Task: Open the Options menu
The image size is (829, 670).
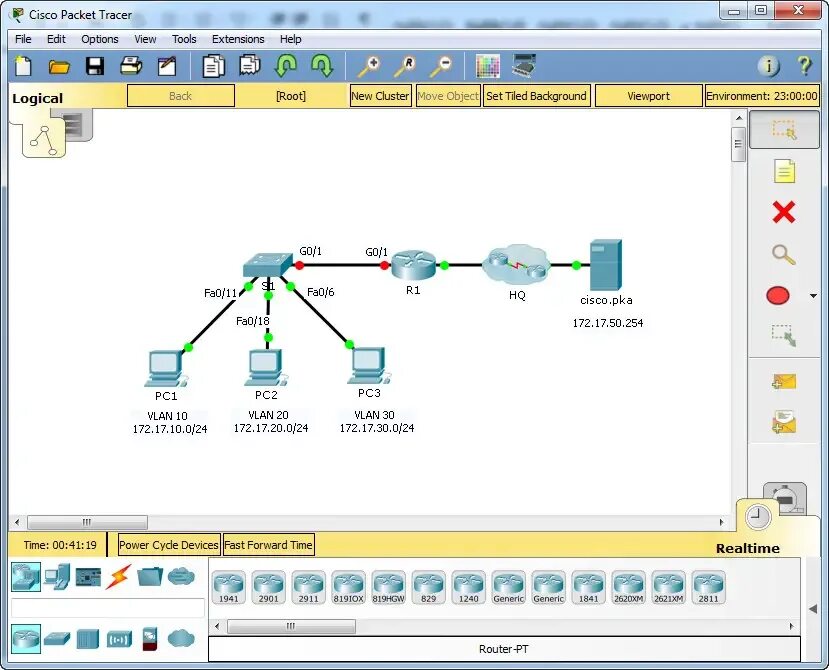Action: click(99, 39)
